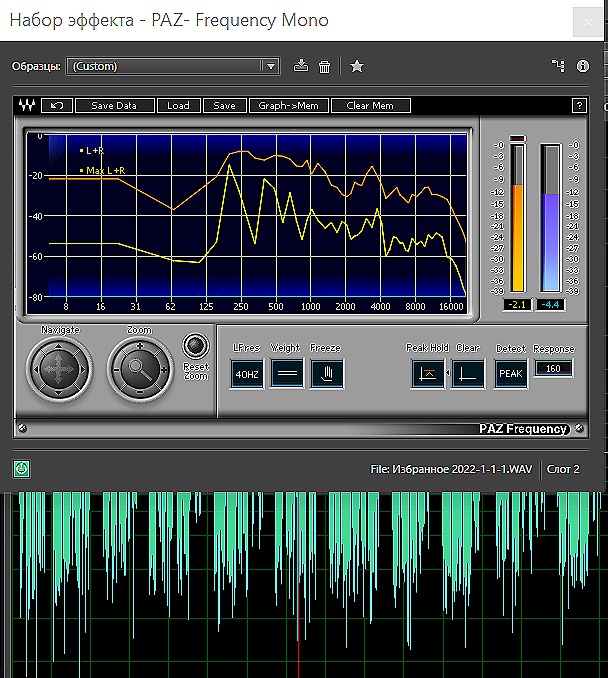Click the -2.1 peak readout

[517, 304]
